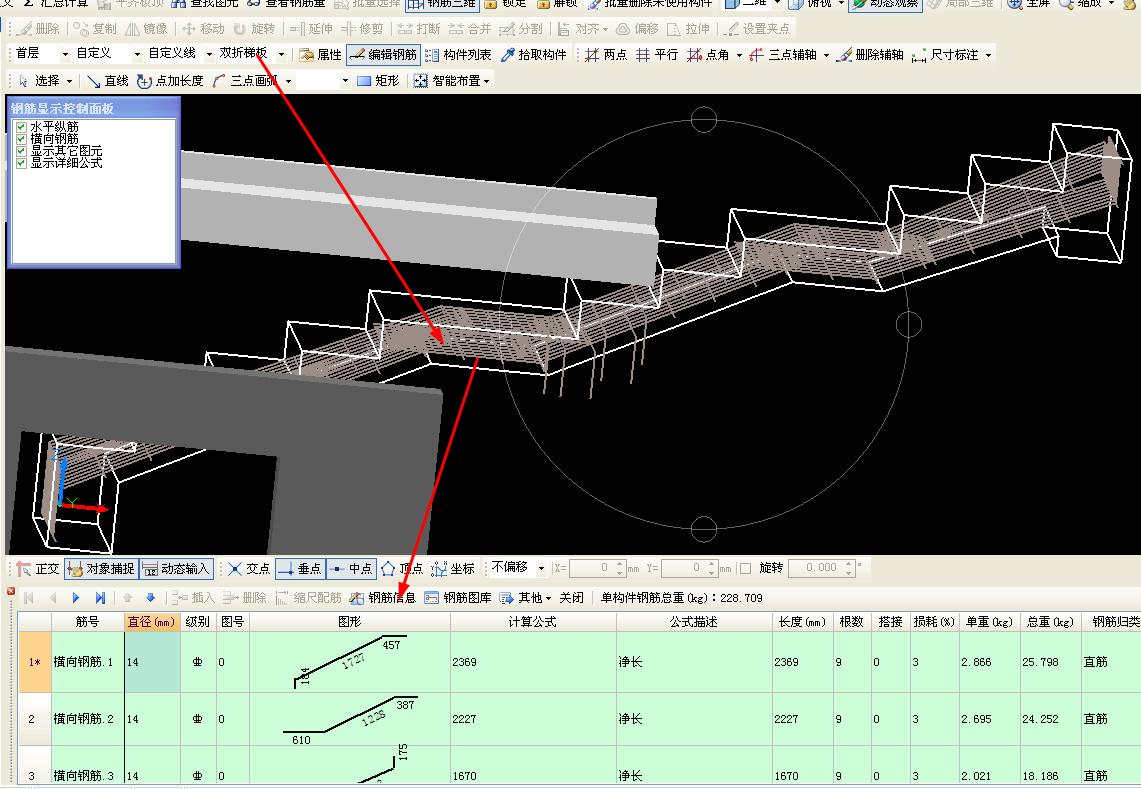The width and height of the screenshot is (1141, 789).
Task: Select the 点角 point-angle axis tool
Action: coord(708,55)
